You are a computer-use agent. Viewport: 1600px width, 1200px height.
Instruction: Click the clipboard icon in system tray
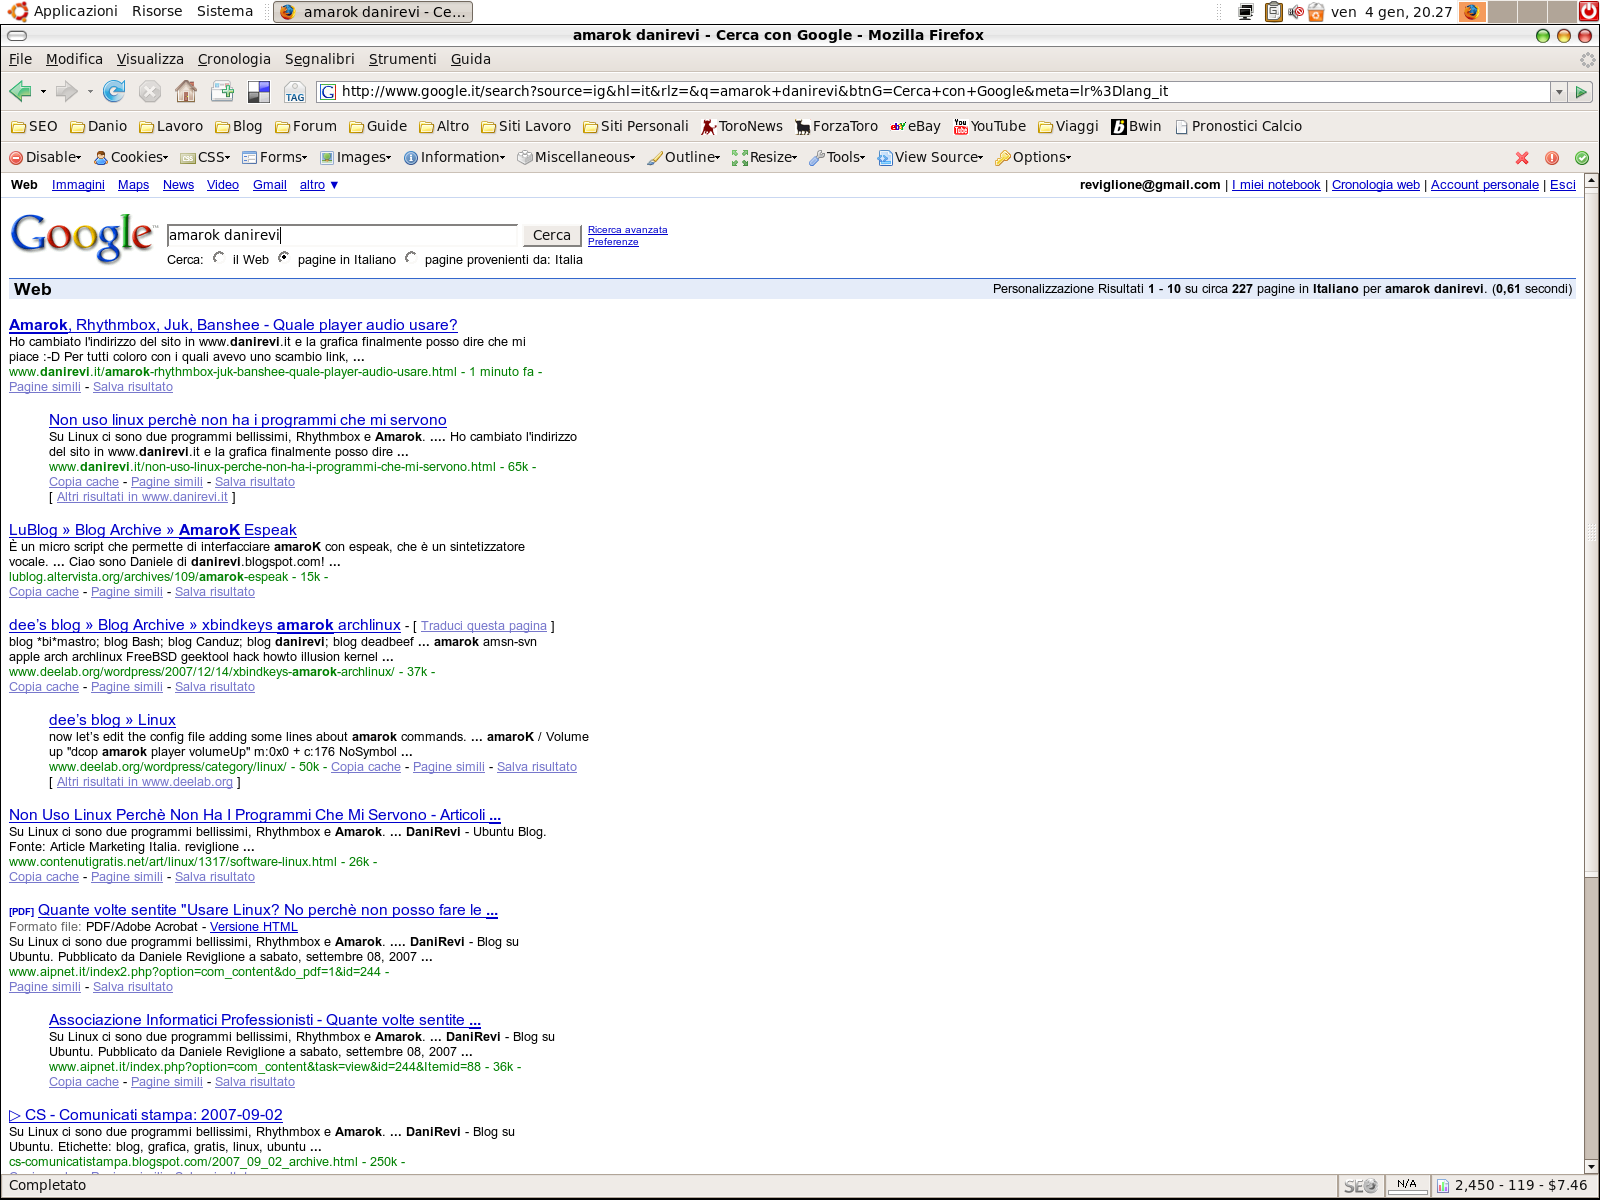coord(1273,12)
